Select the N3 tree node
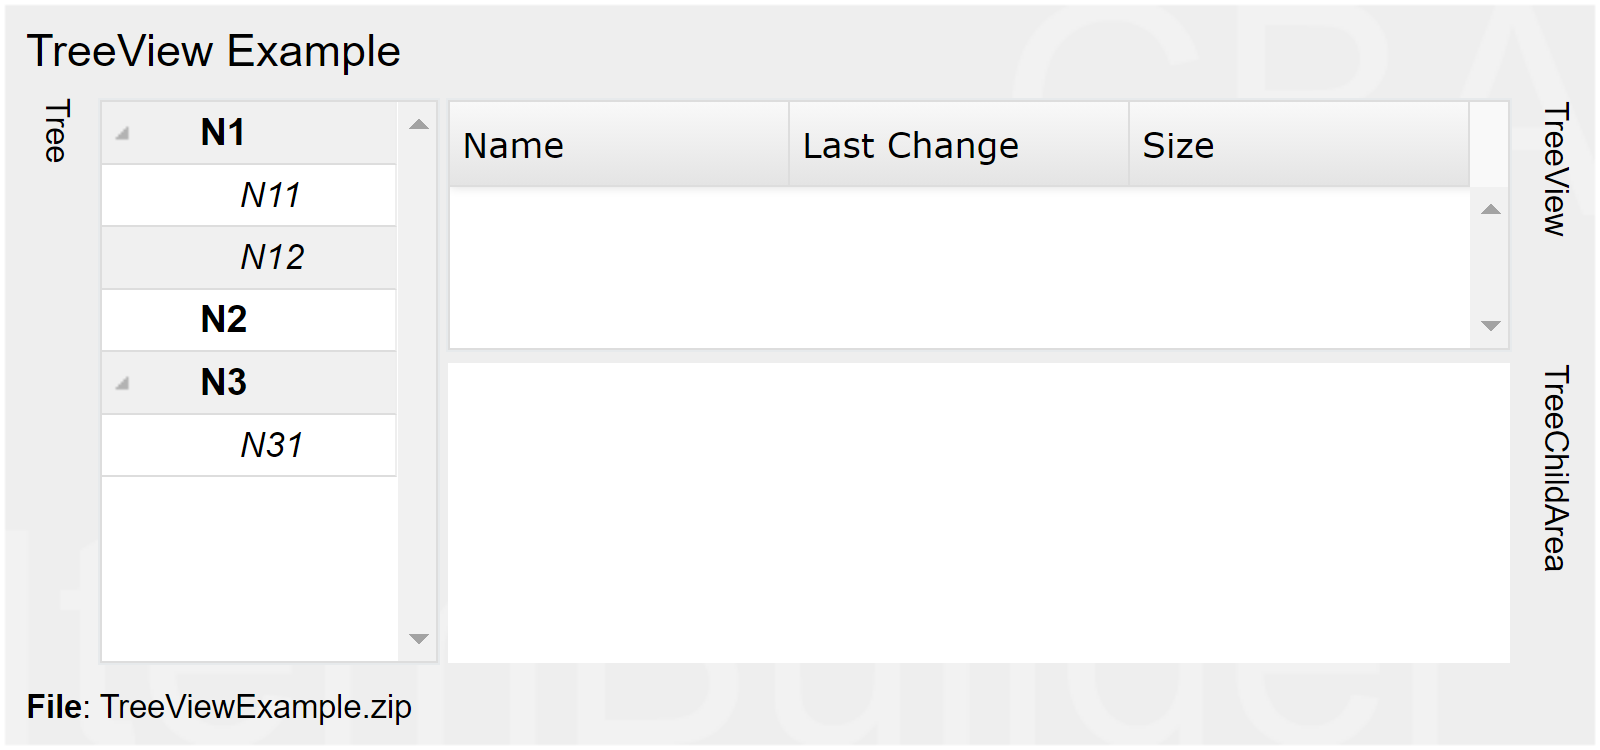Viewport: 1600px width, 750px height. pyautogui.click(x=223, y=383)
